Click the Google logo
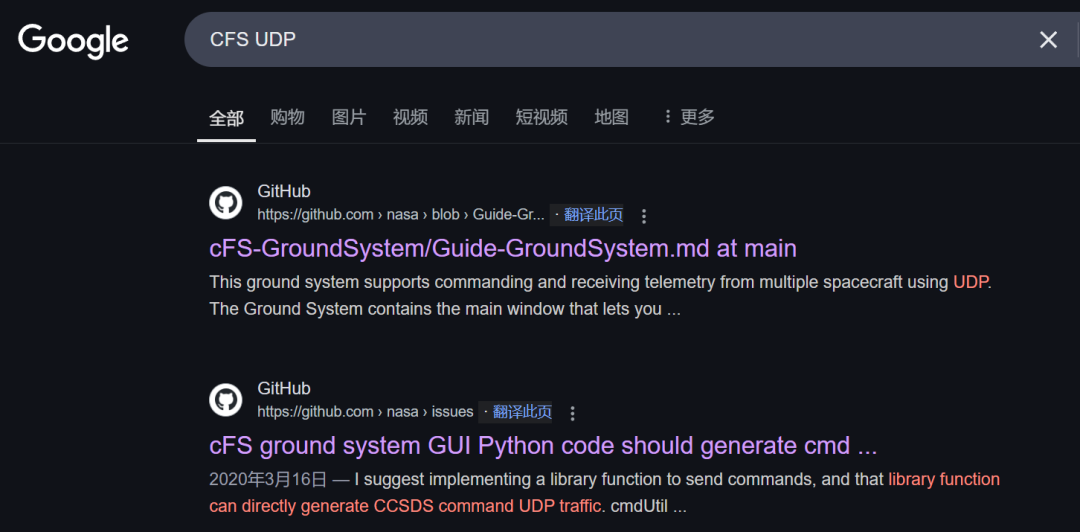1080x532 pixels. tap(73, 40)
